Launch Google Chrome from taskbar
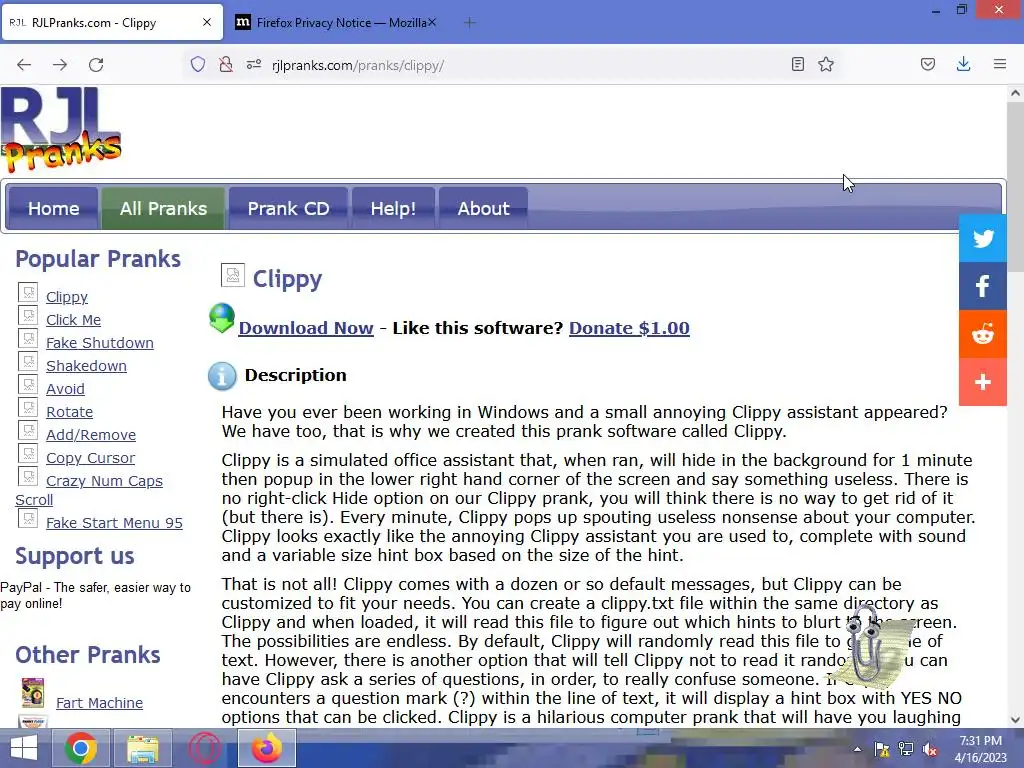 [81, 748]
